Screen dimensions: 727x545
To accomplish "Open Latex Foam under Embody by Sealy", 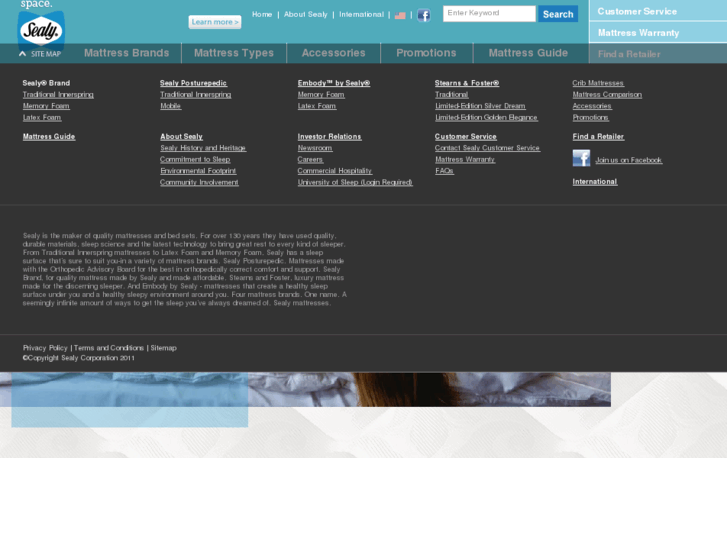I will [317, 106].
